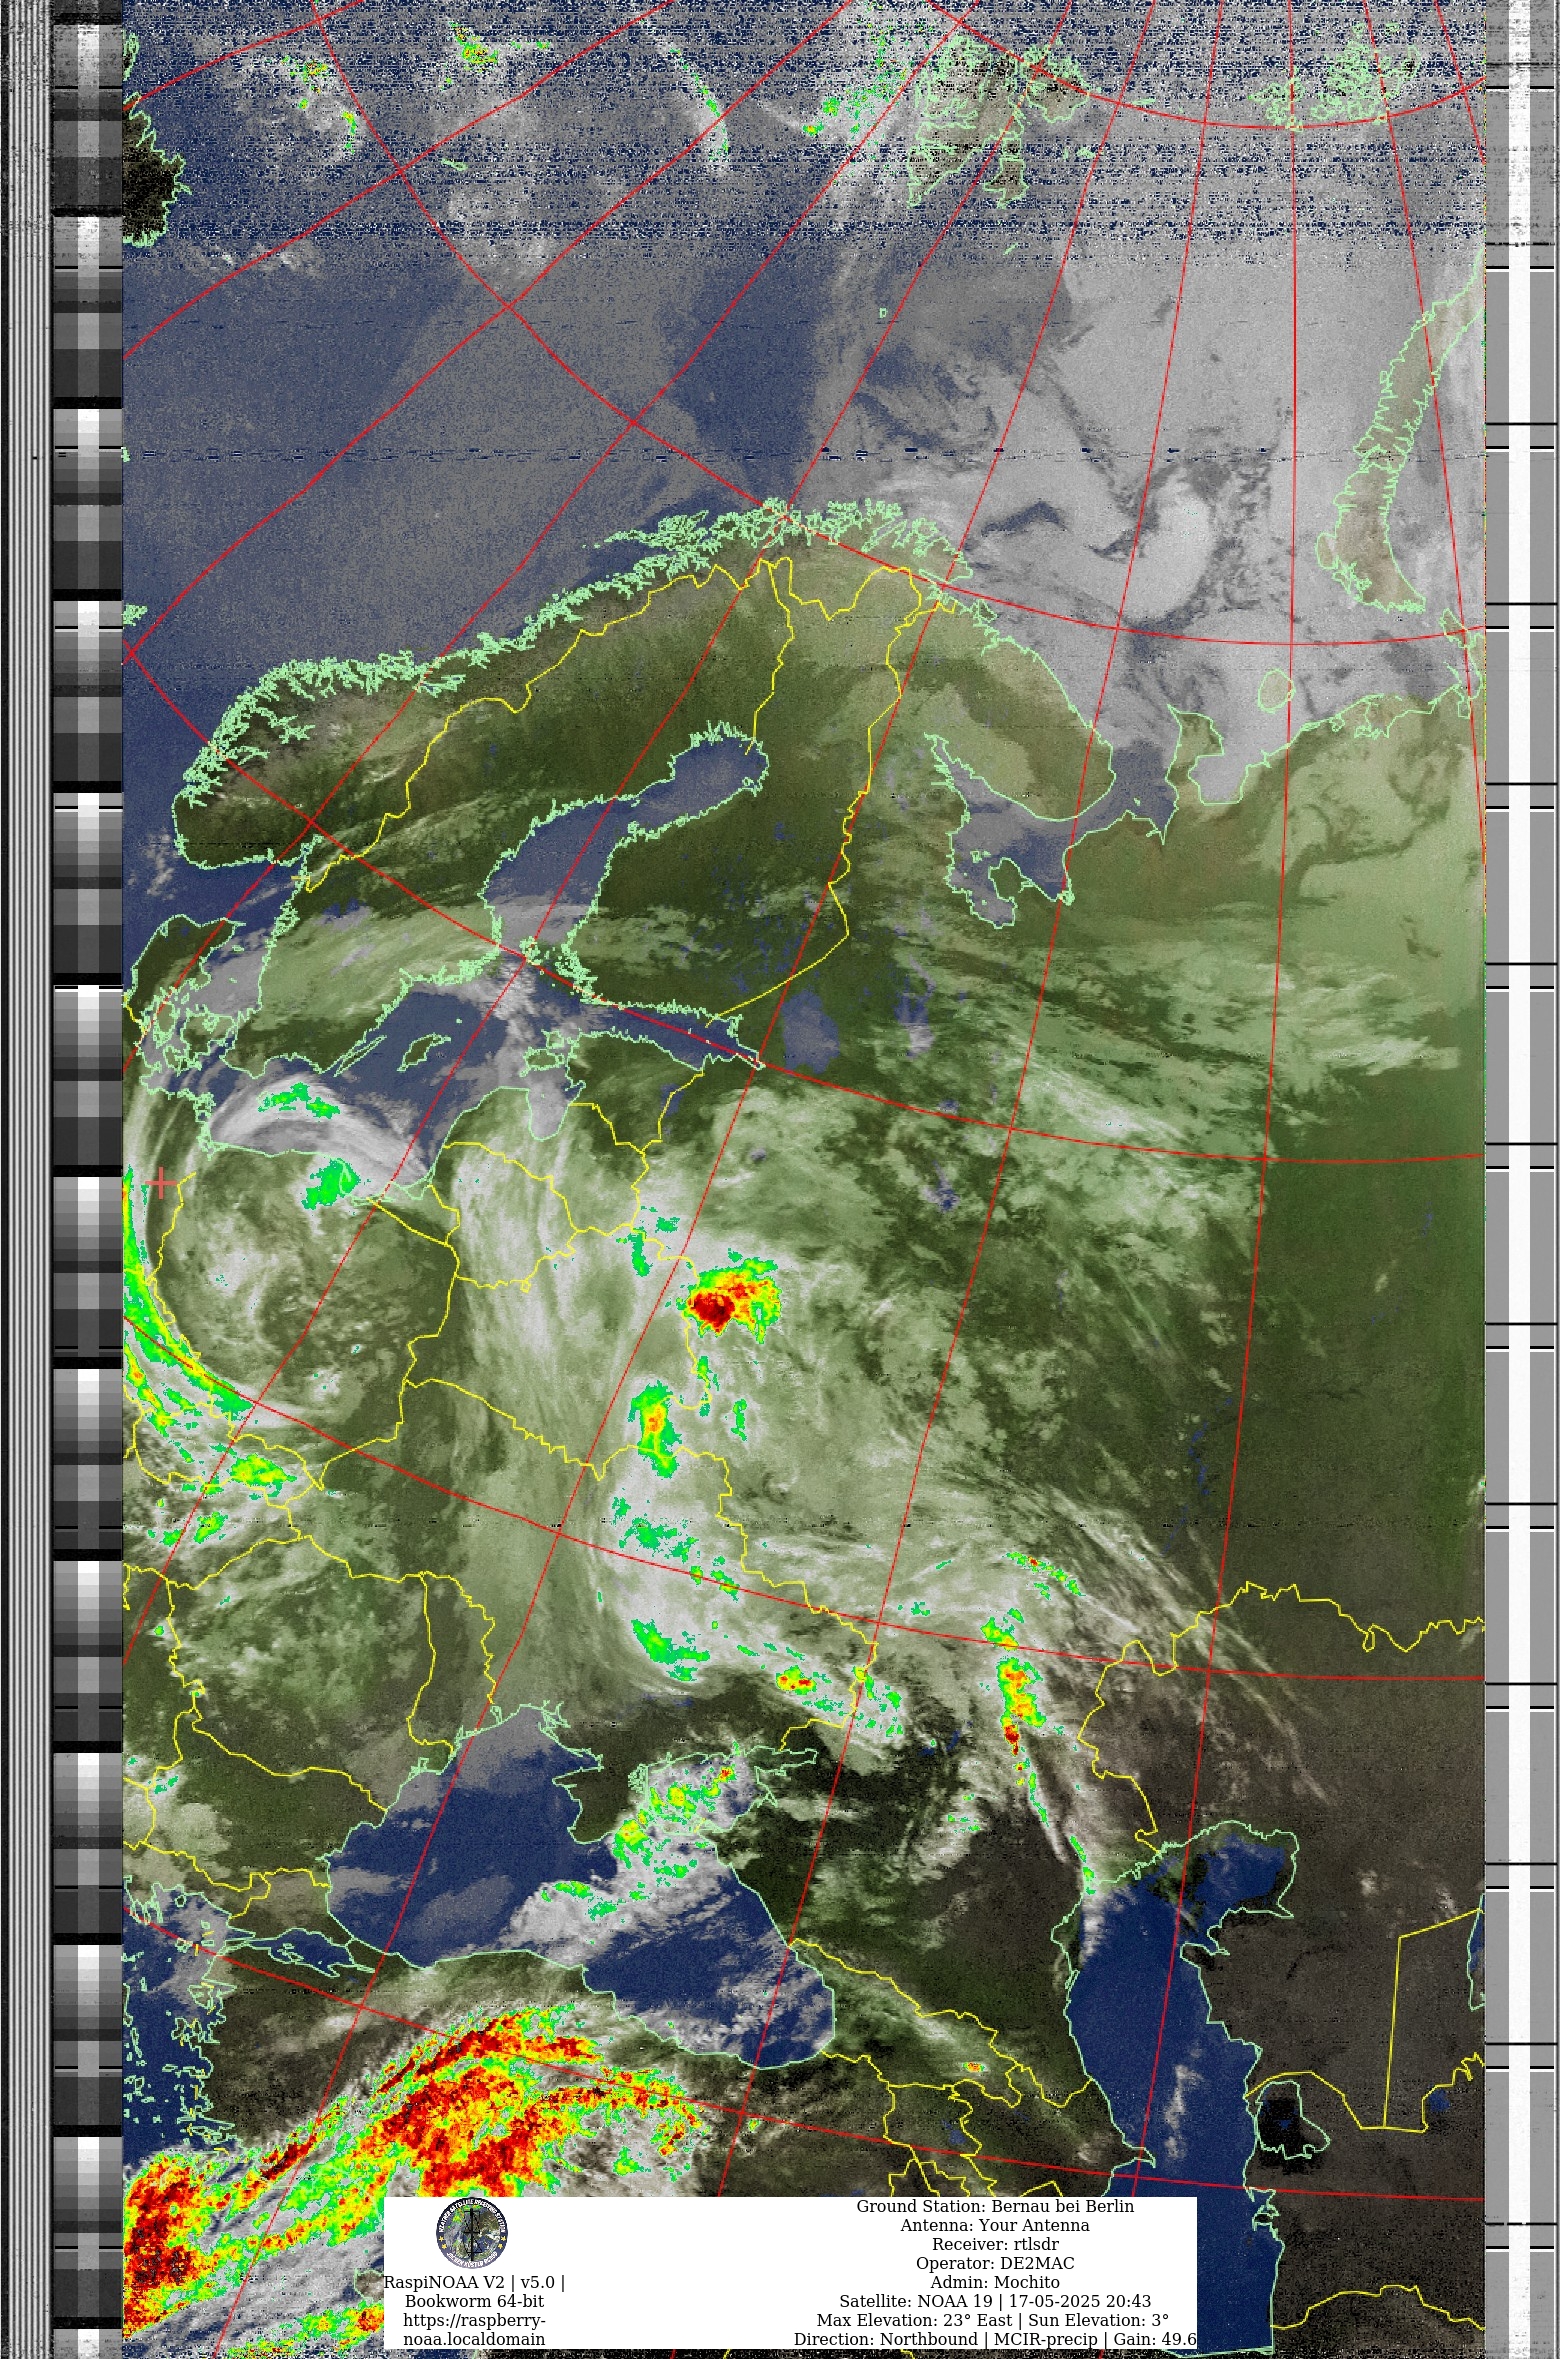Select the 'RaspiNOAA V2 | v5.0 |' text
Image resolution: width=1560 pixels, height=2359 pixels.
coord(474,2282)
